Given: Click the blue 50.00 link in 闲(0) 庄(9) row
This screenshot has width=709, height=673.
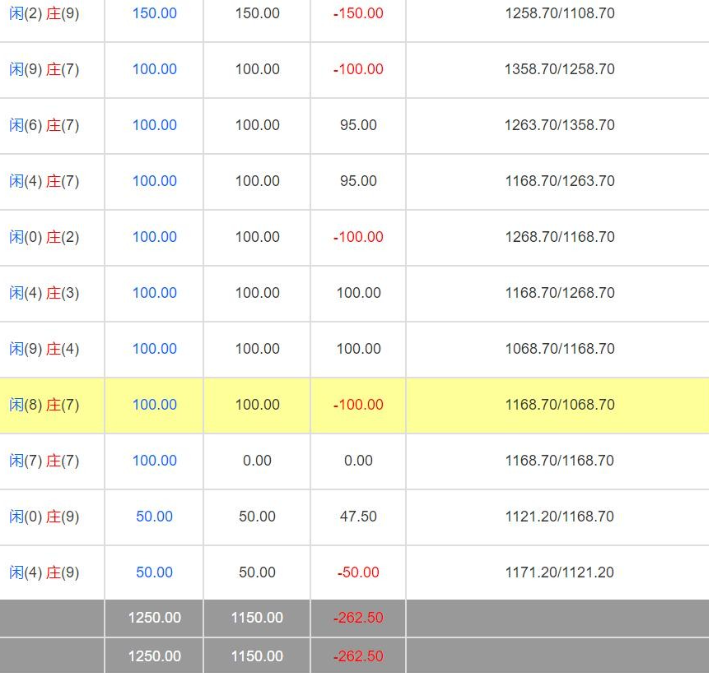Looking at the screenshot, I should pos(154,517).
